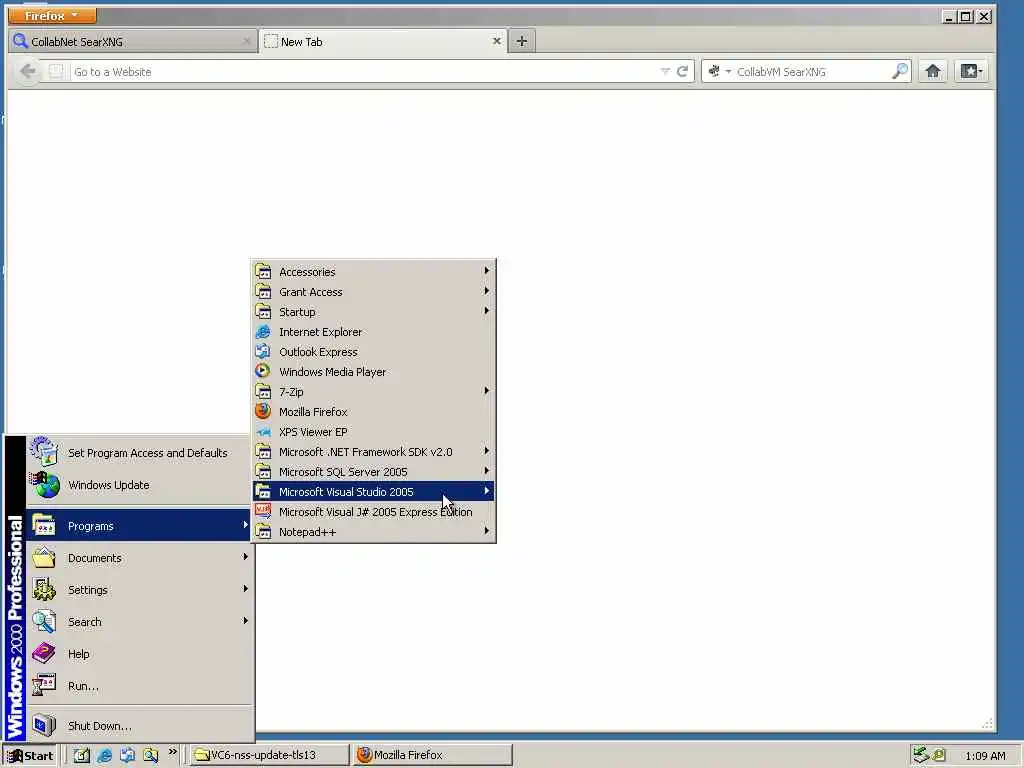Screen dimensions: 1024x768
Task: Open Microsoft SQL Server 2005 folder
Action: (x=374, y=472)
